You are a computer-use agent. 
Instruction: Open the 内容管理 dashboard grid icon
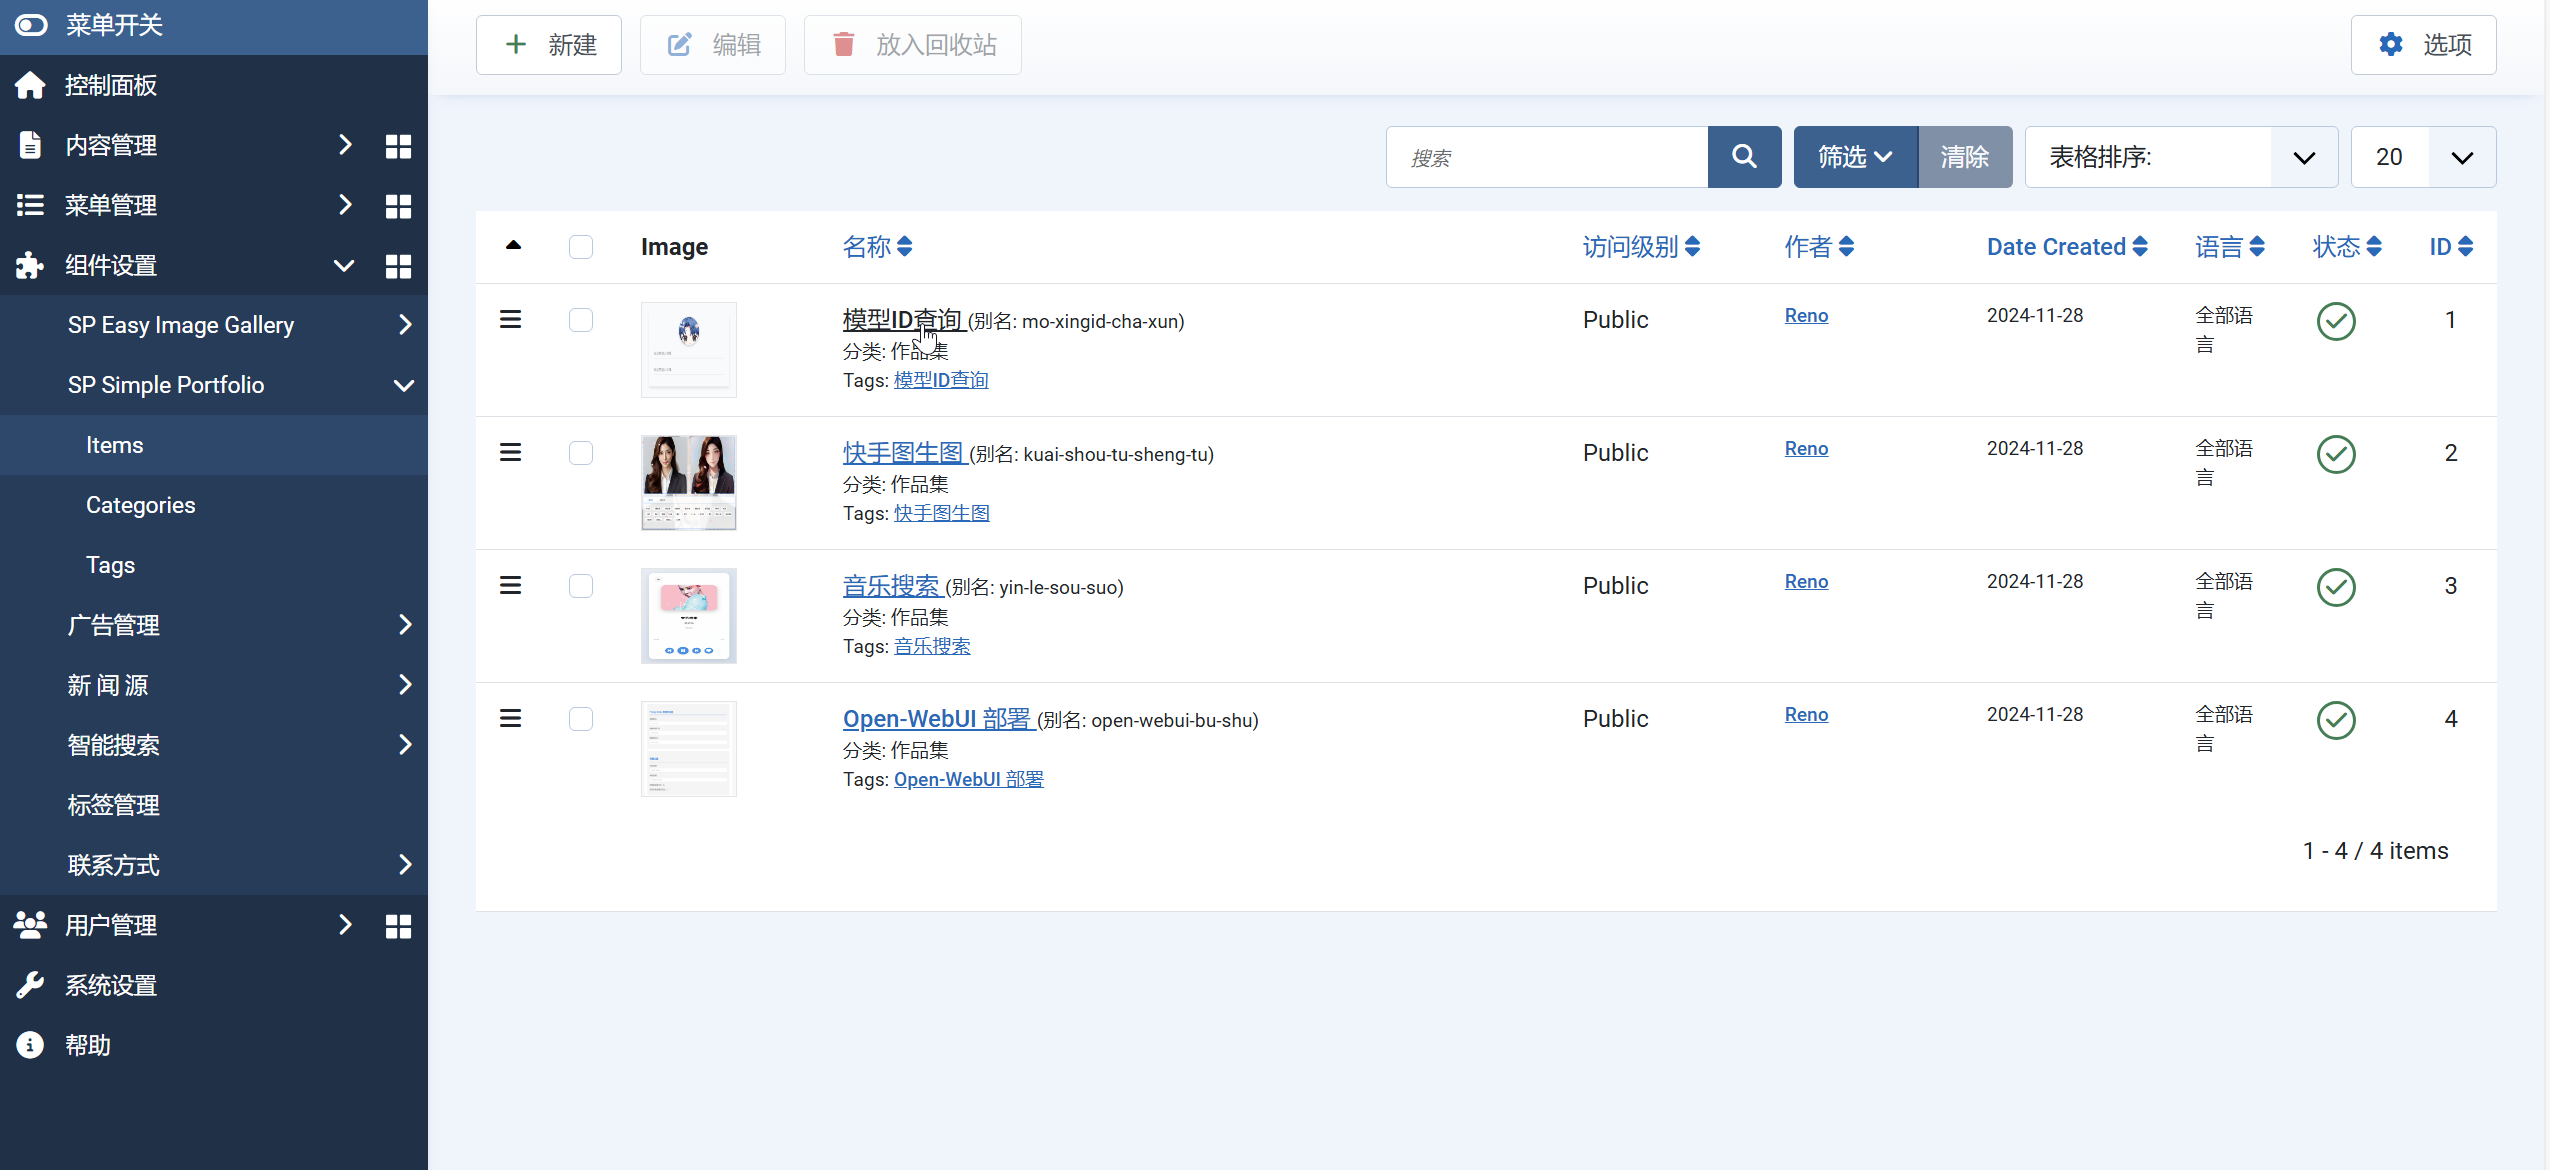tap(398, 146)
